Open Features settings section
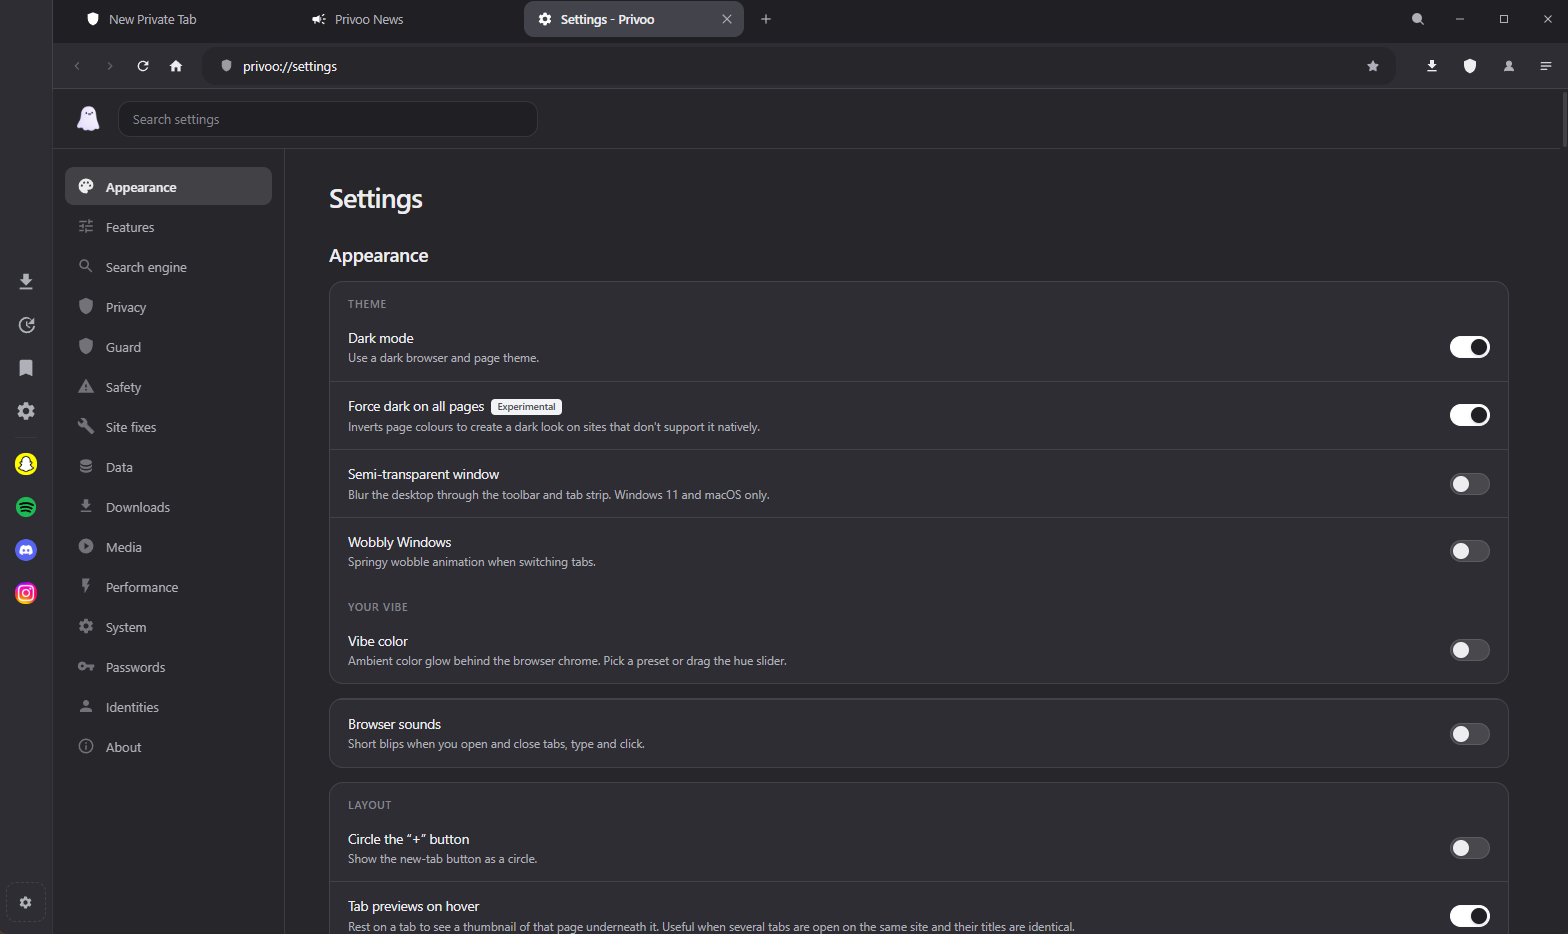 (x=168, y=227)
